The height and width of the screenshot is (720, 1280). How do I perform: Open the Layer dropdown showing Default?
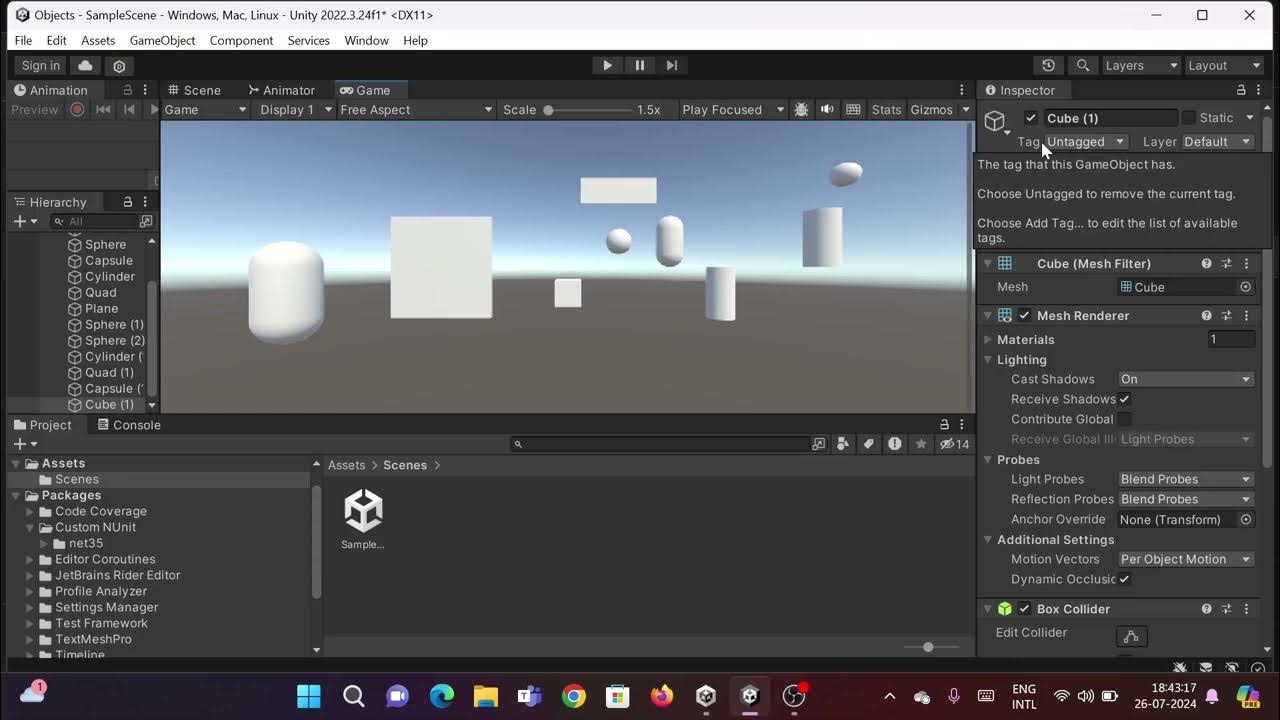coord(1218,142)
